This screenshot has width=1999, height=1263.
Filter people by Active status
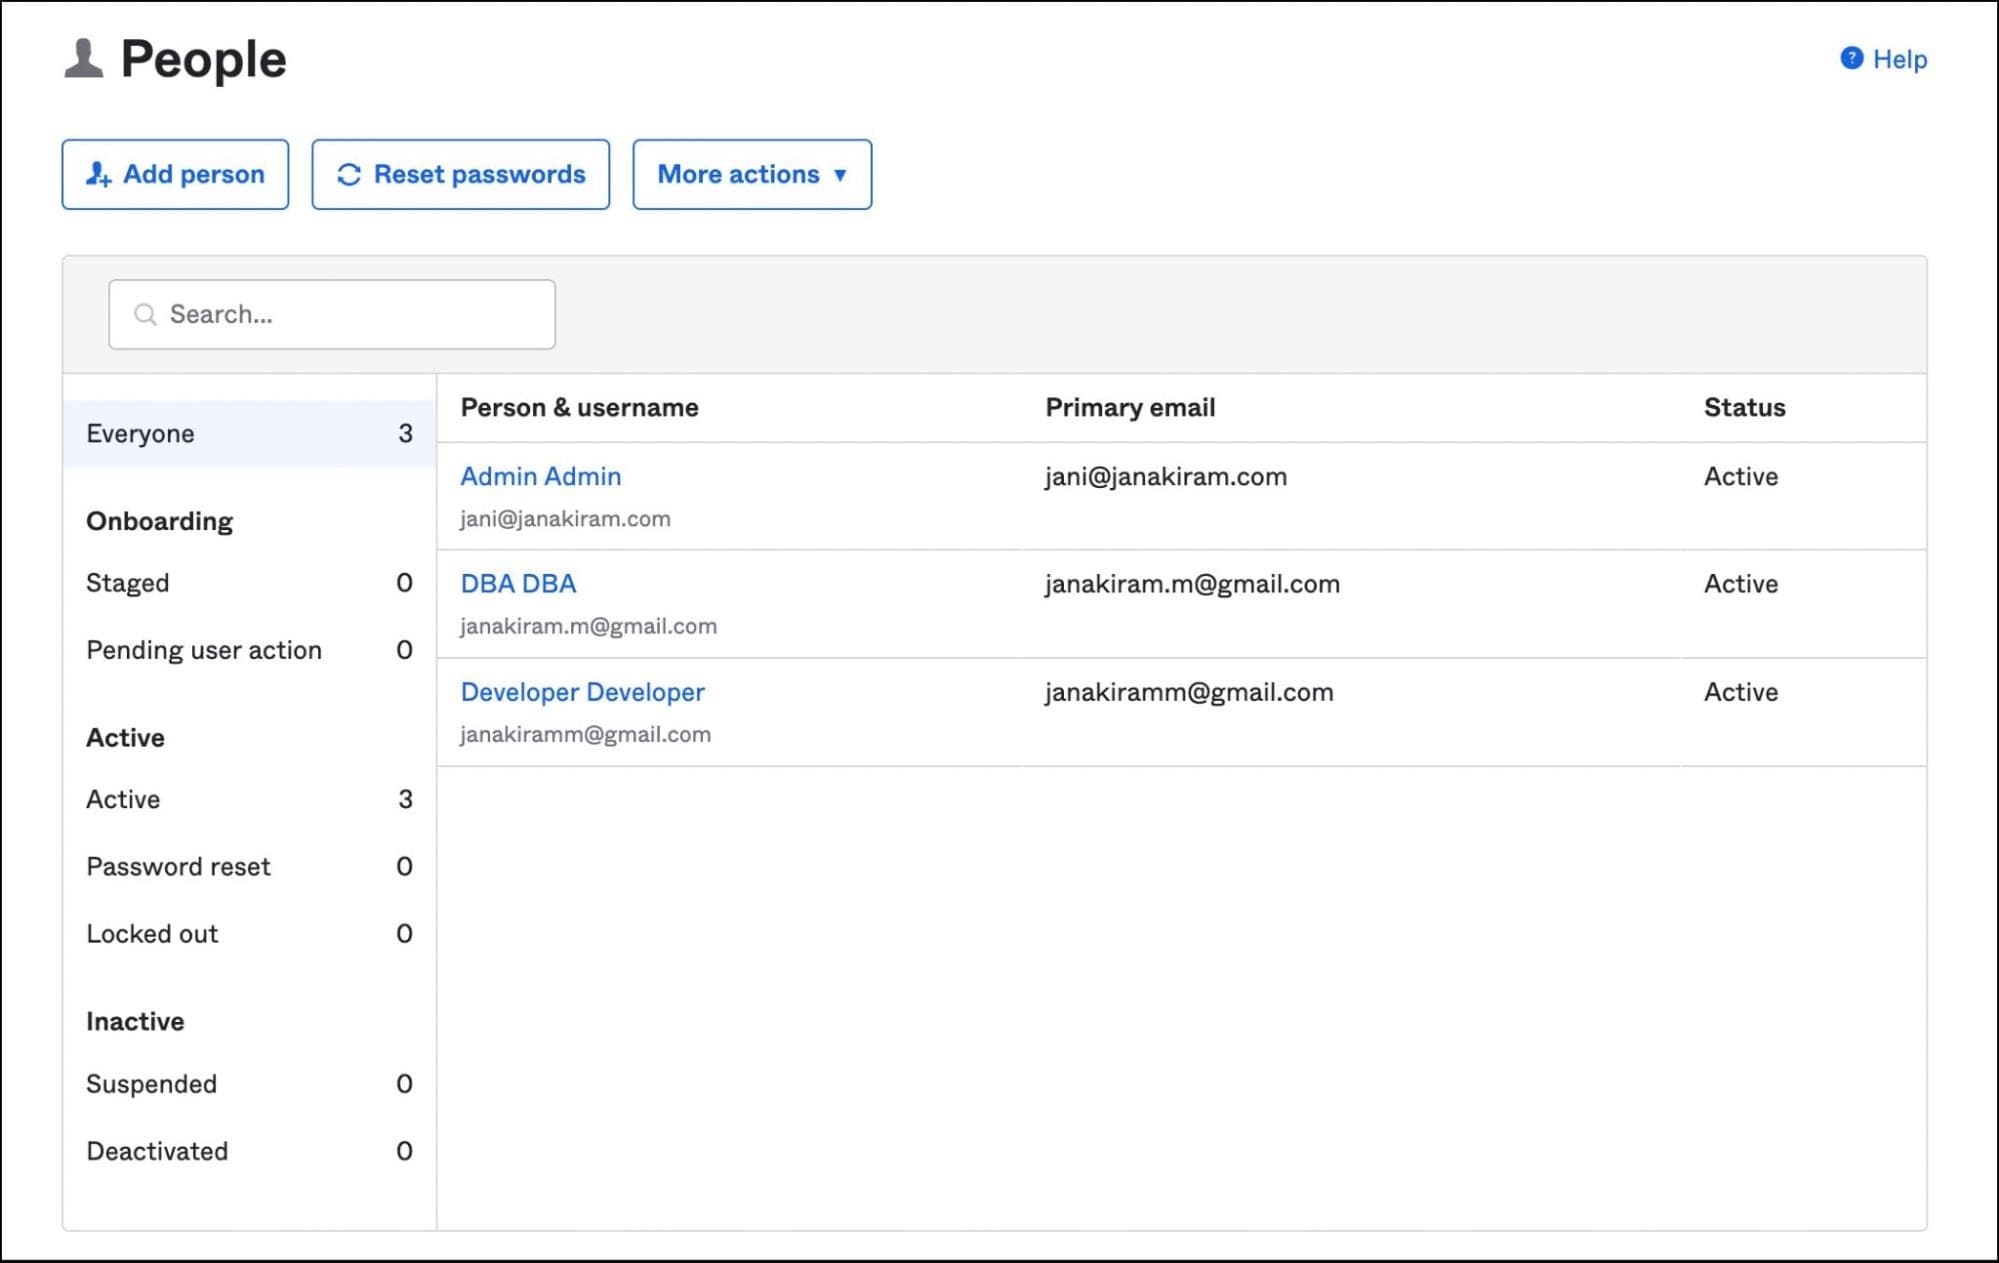click(123, 799)
